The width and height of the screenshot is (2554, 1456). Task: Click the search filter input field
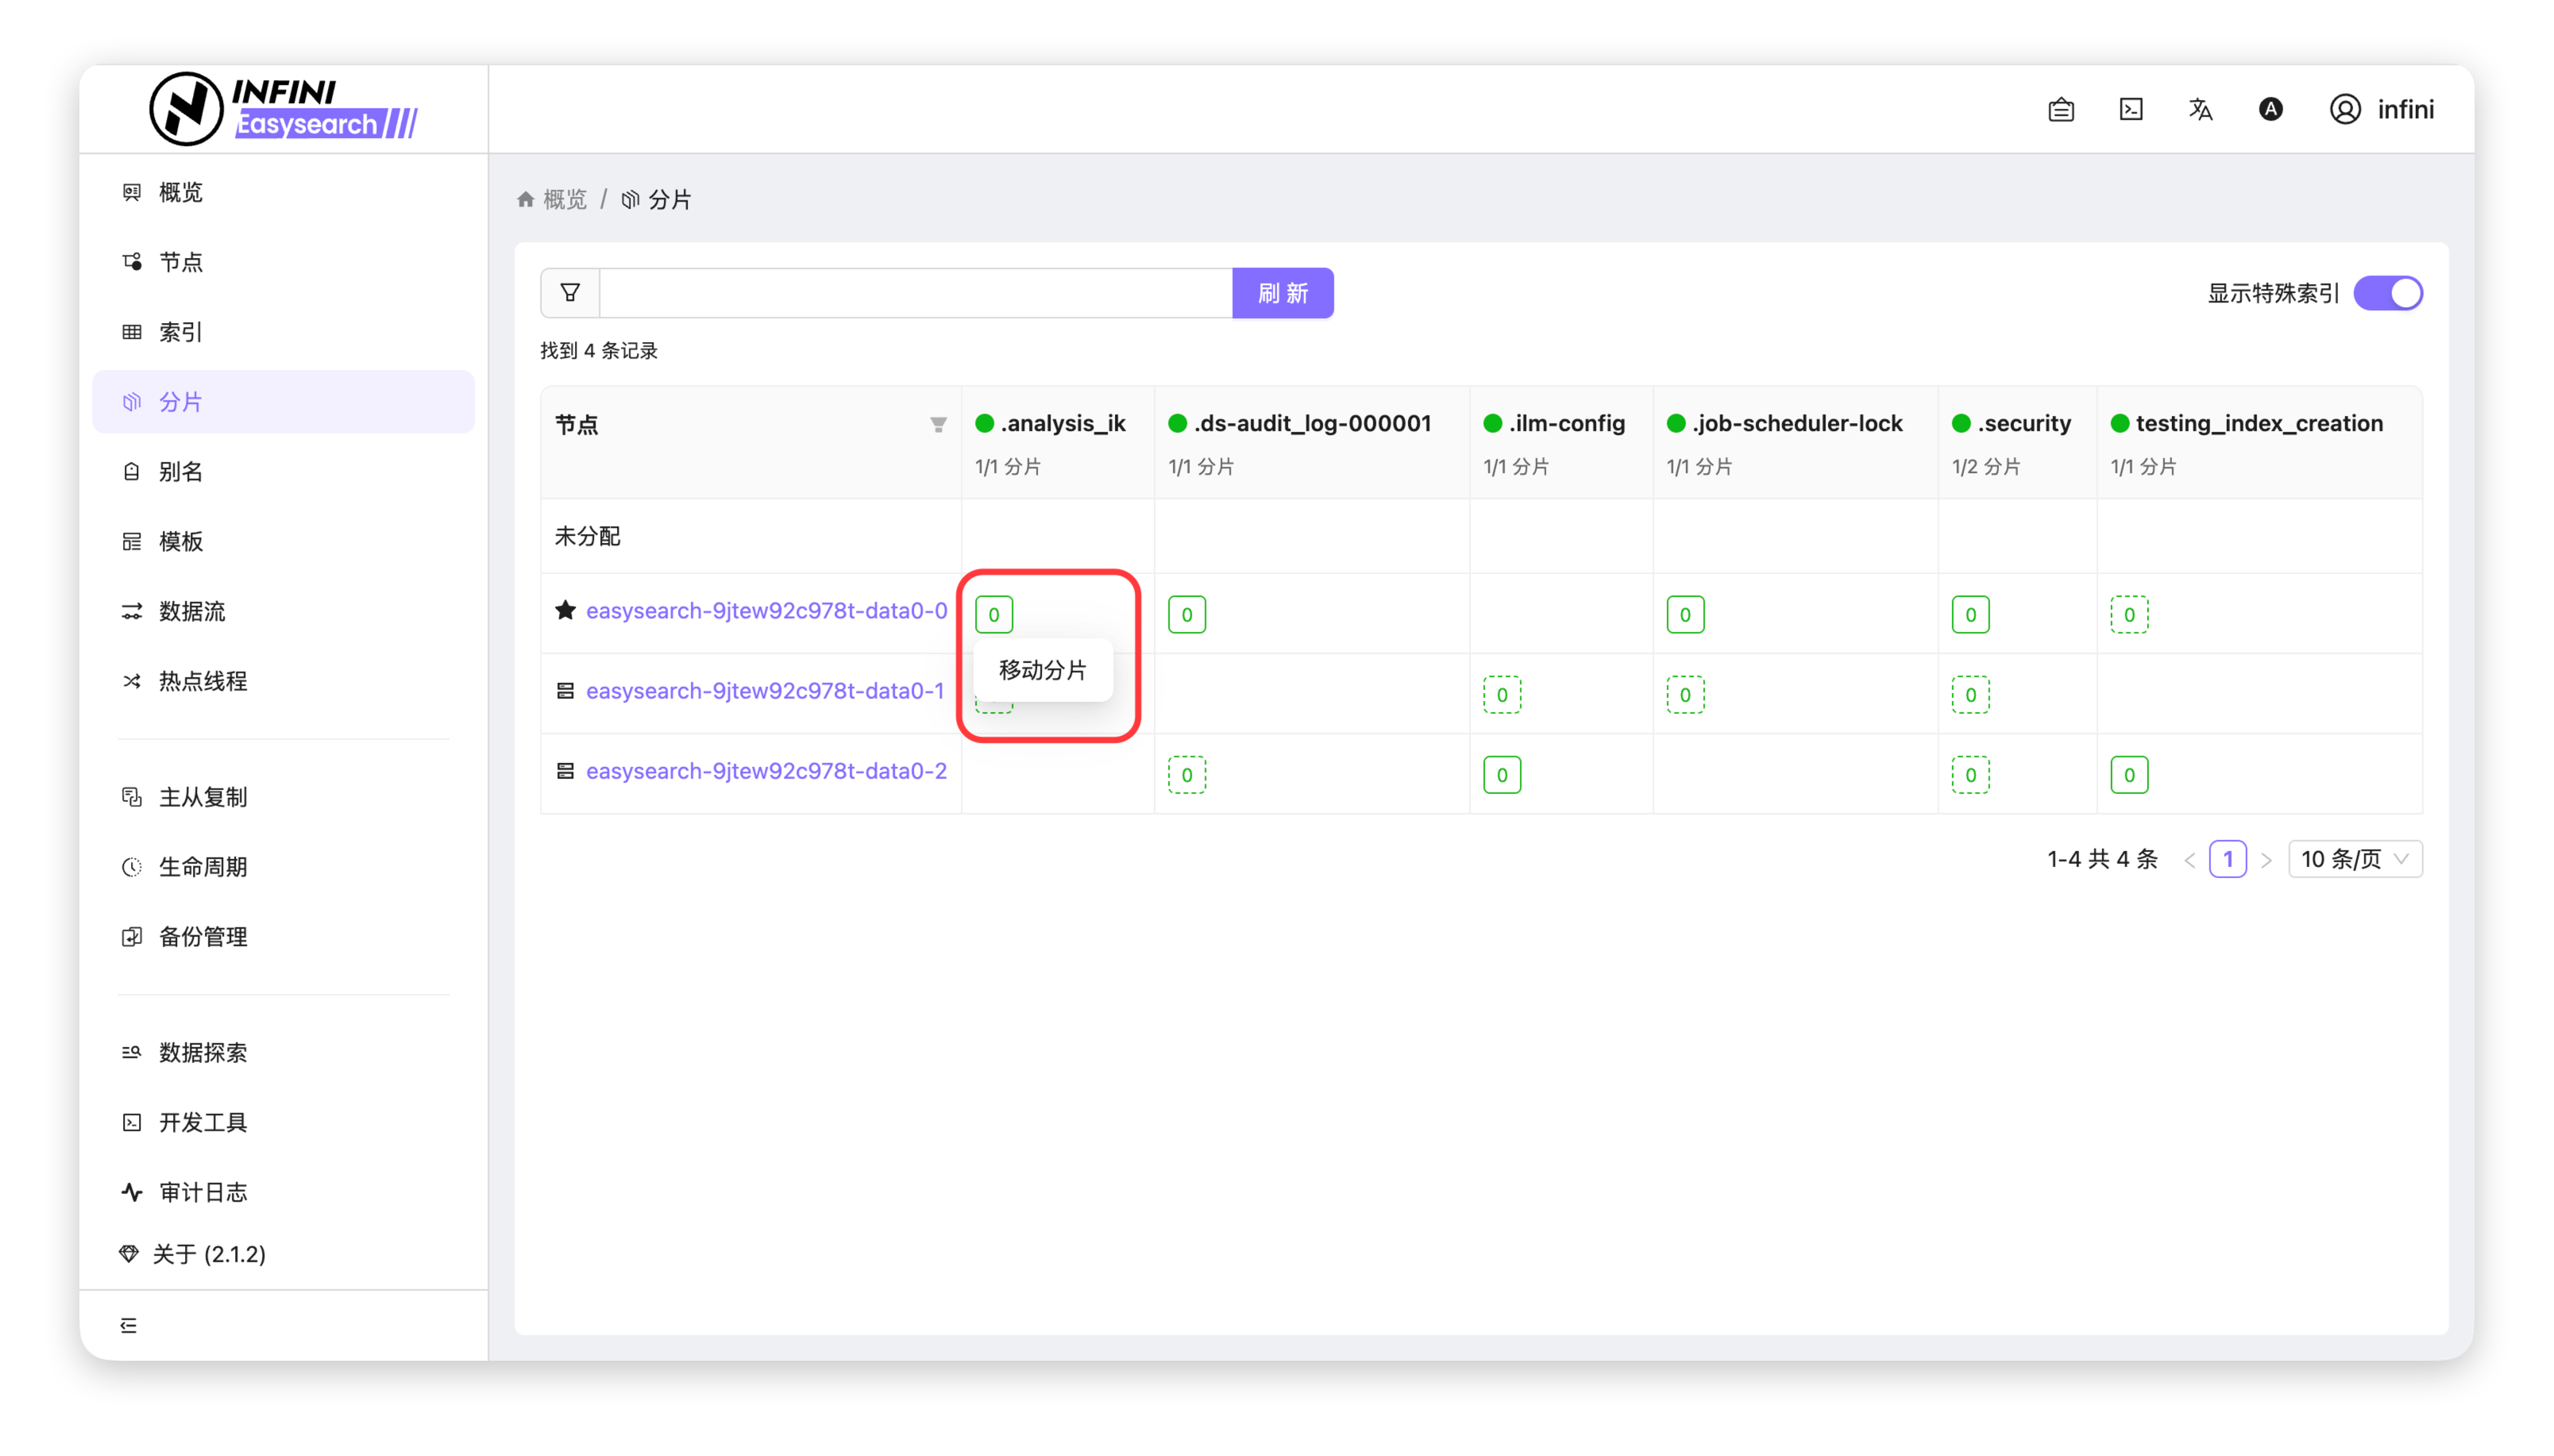[915, 293]
